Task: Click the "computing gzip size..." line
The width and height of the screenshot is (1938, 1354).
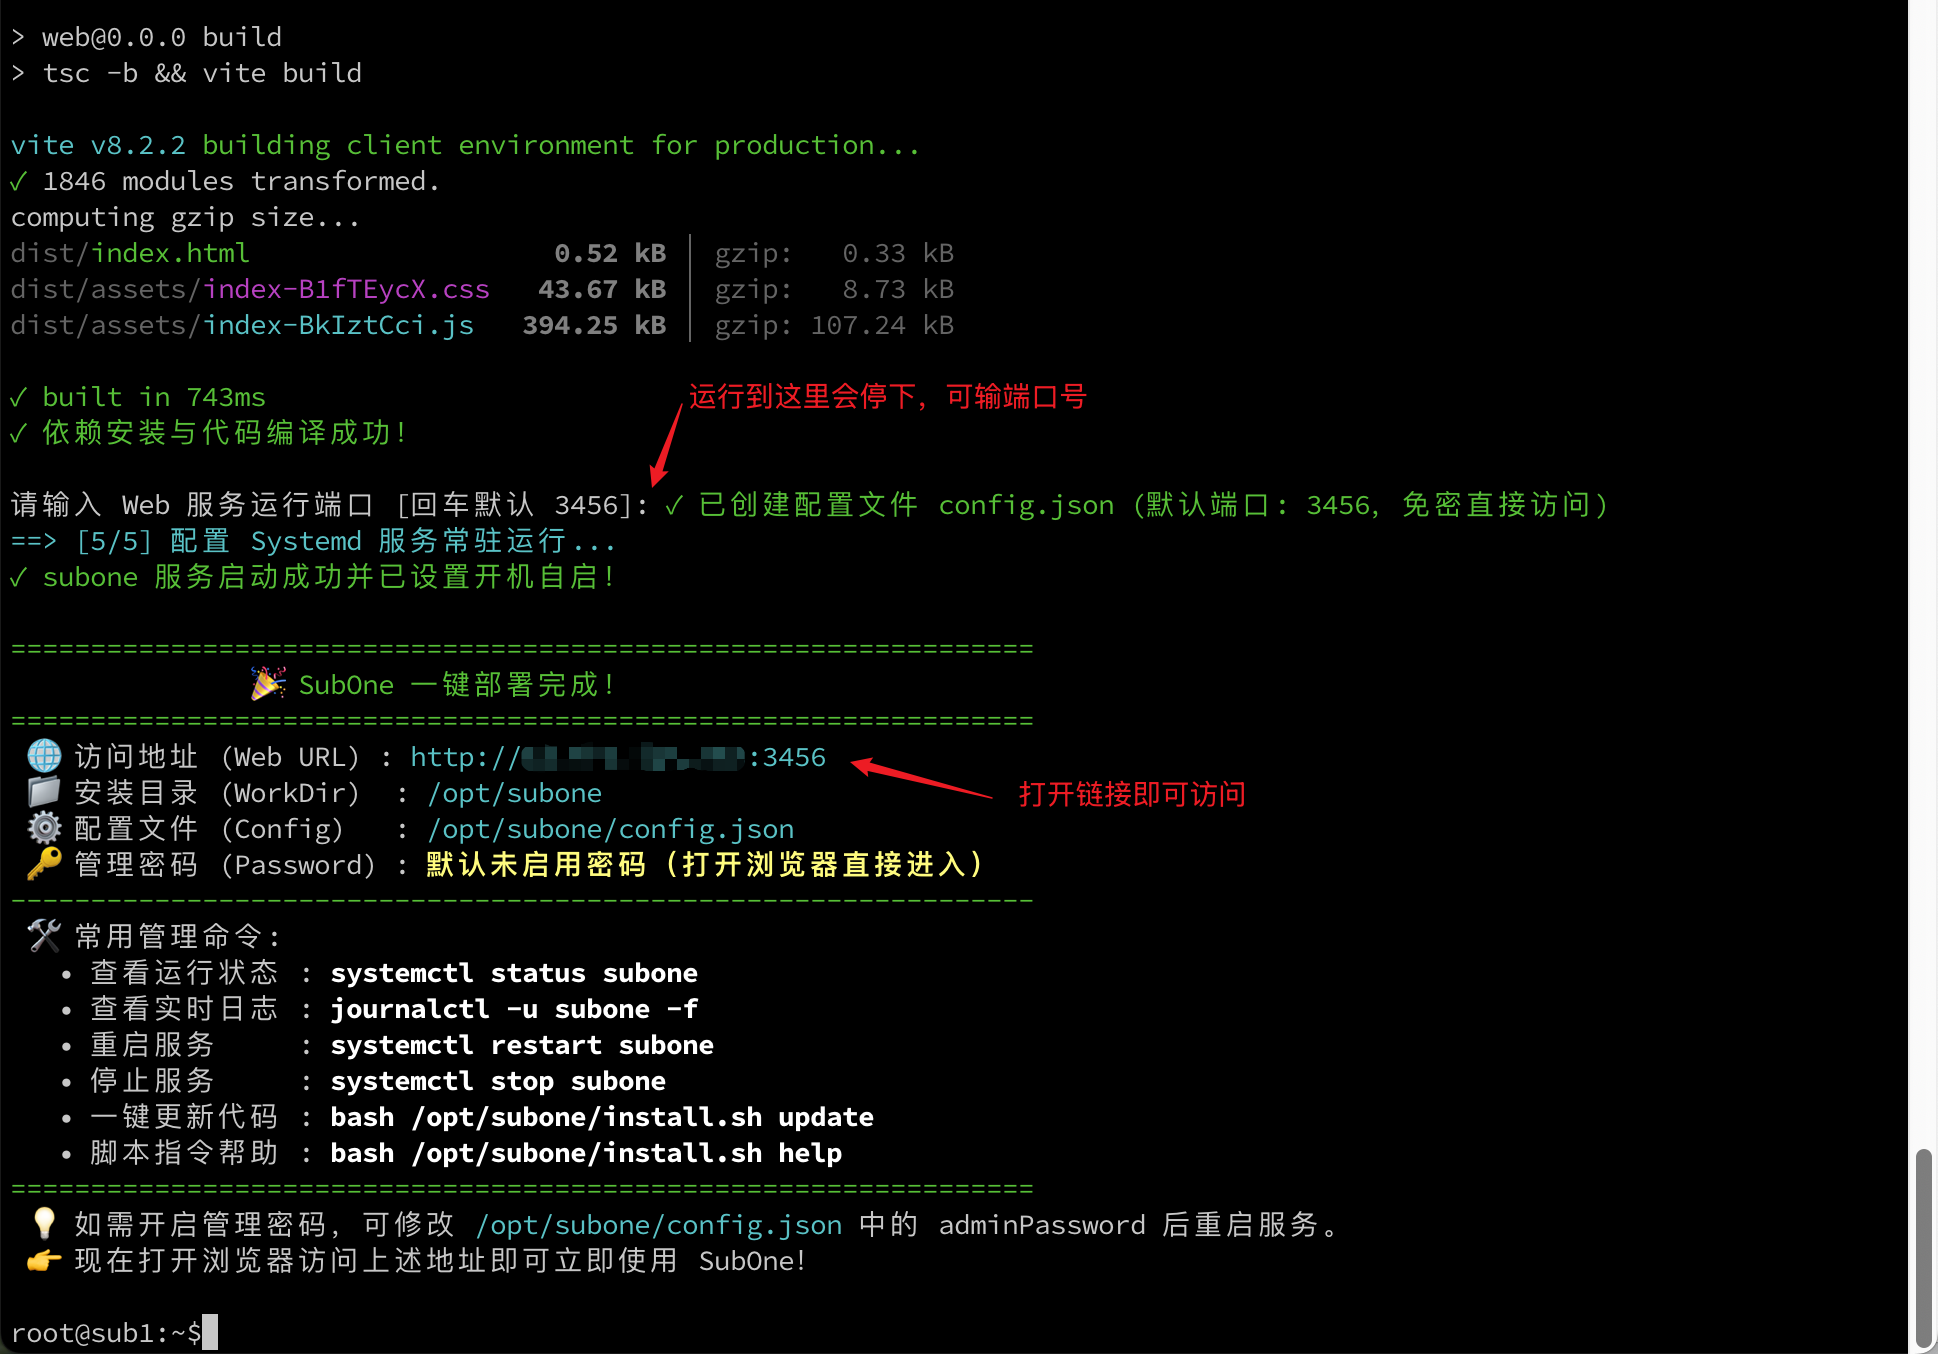Action: [186, 217]
